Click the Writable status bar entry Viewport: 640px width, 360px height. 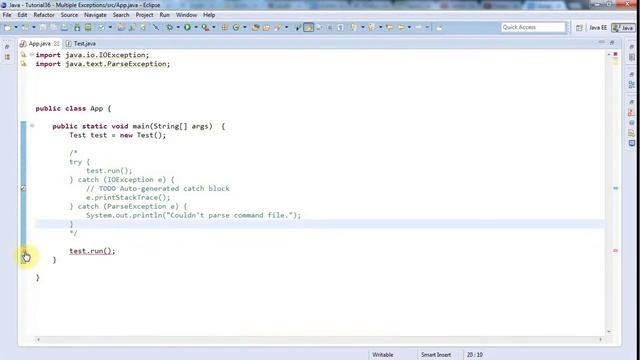(x=382, y=355)
